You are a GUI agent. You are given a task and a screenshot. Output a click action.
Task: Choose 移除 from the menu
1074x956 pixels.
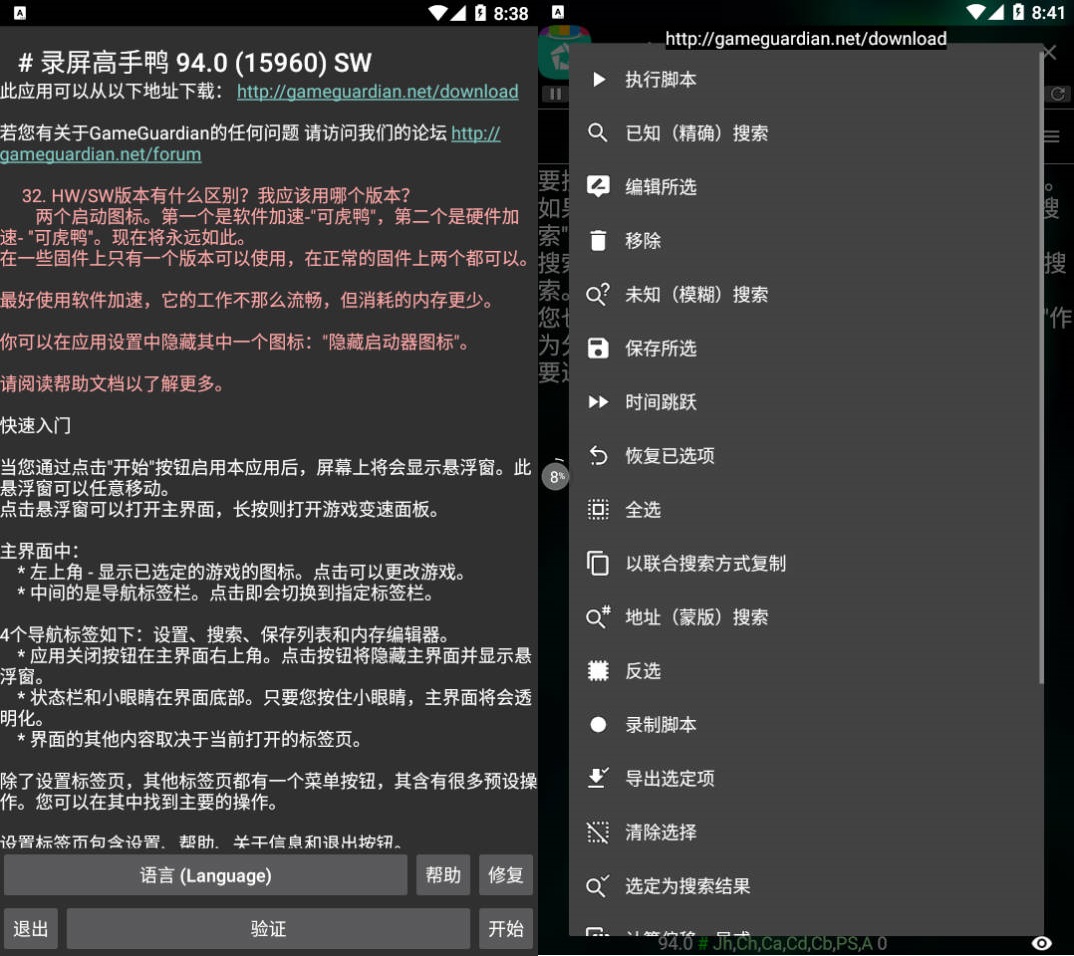coord(806,240)
